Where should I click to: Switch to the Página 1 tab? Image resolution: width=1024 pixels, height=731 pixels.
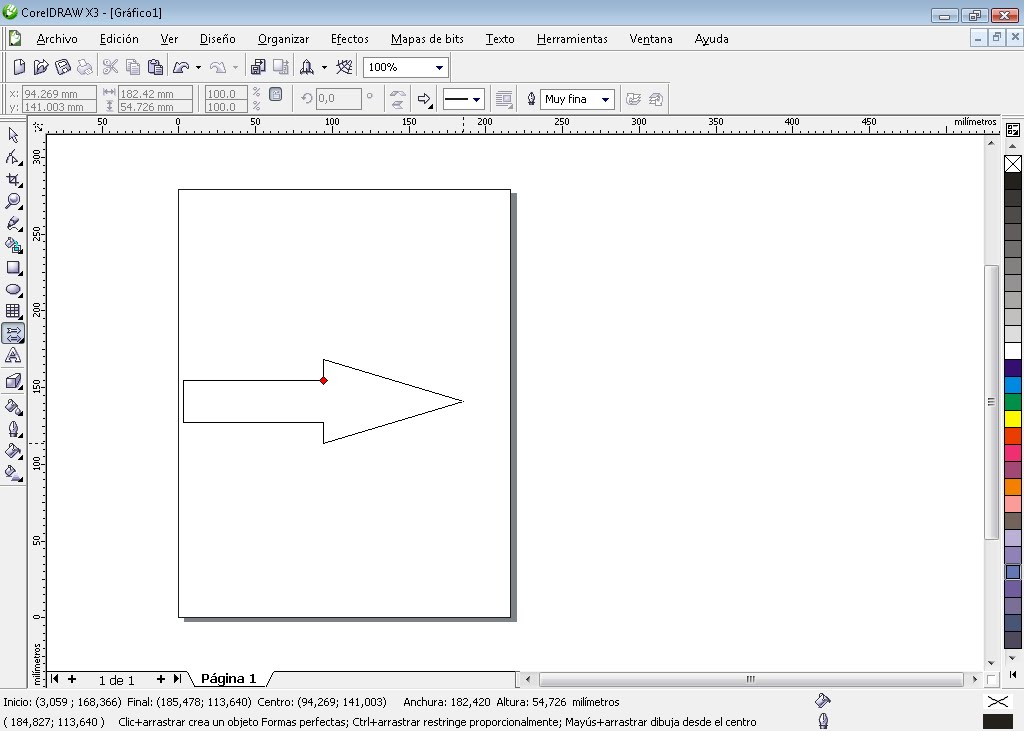click(228, 679)
